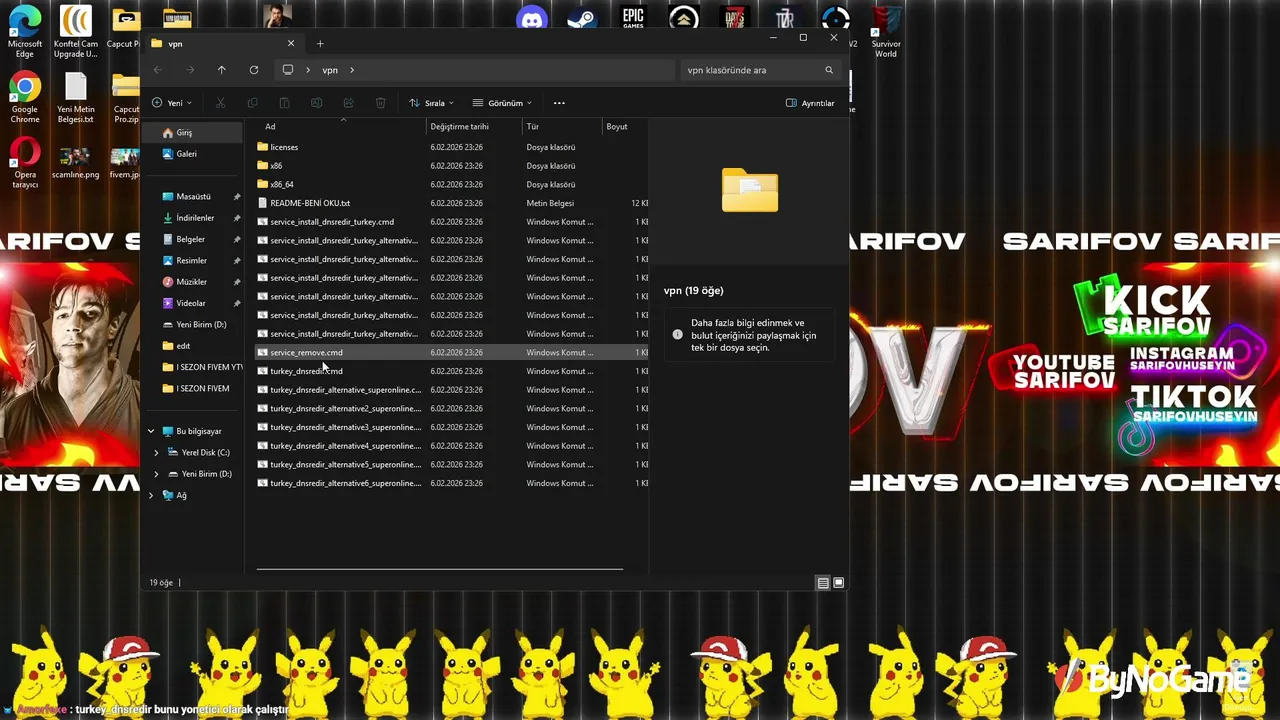This screenshot has height=720, width=1280.
Task: Sort by Tür column header
Action: [562, 127]
